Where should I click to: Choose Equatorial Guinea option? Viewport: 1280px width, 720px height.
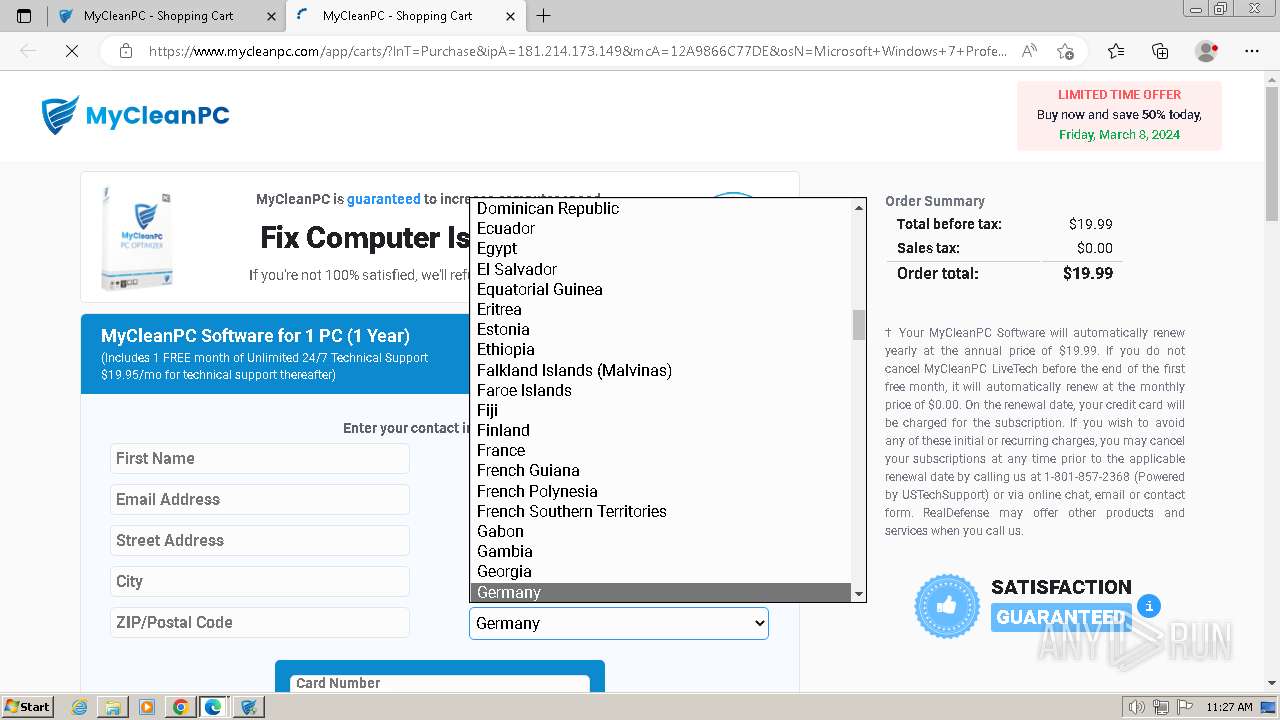tap(660, 289)
